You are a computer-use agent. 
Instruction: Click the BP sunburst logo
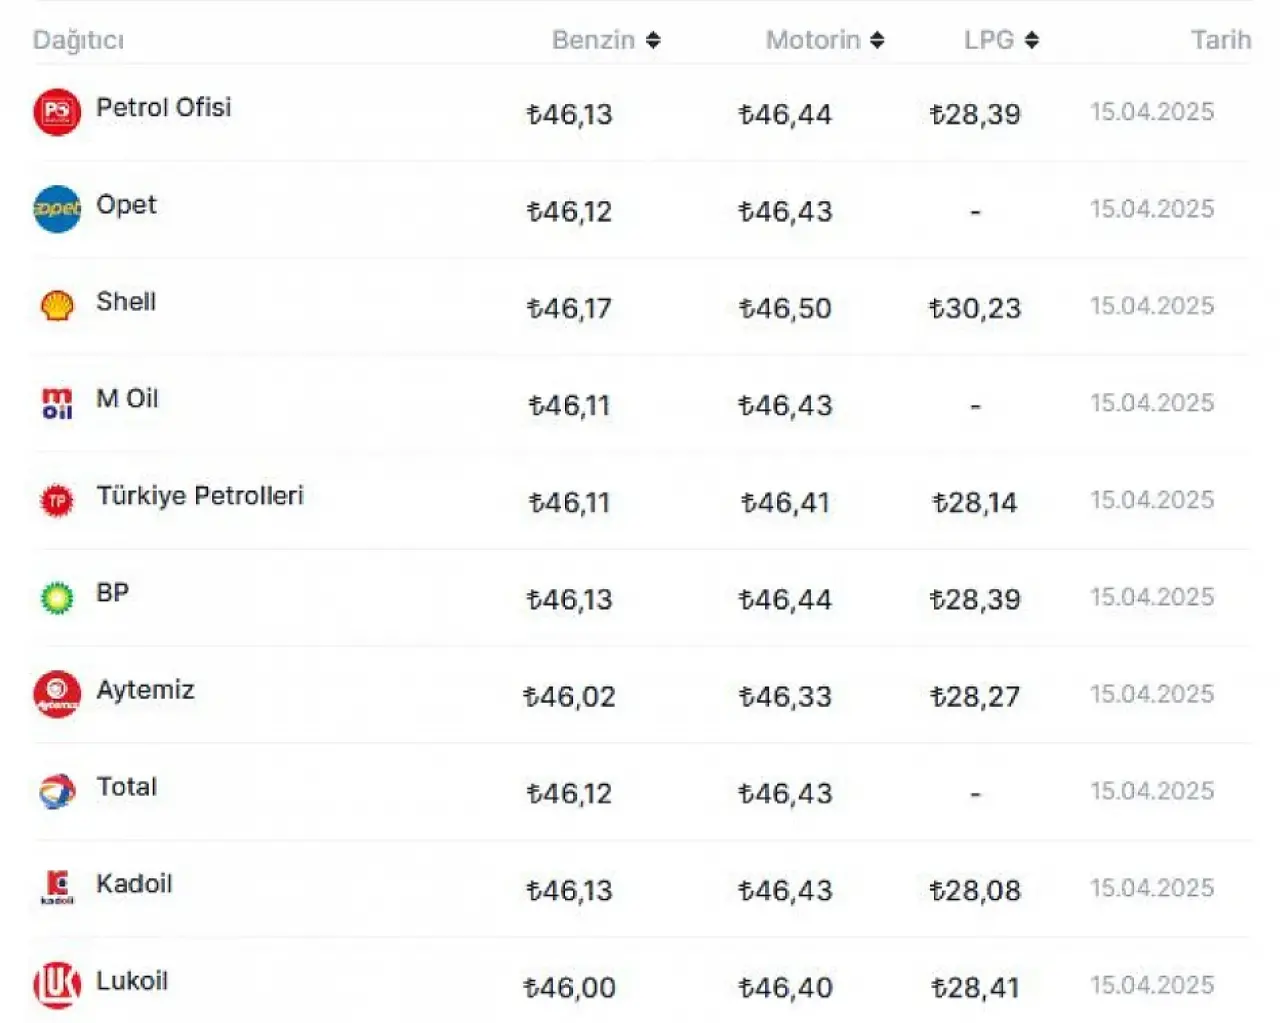(x=57, y=597)
